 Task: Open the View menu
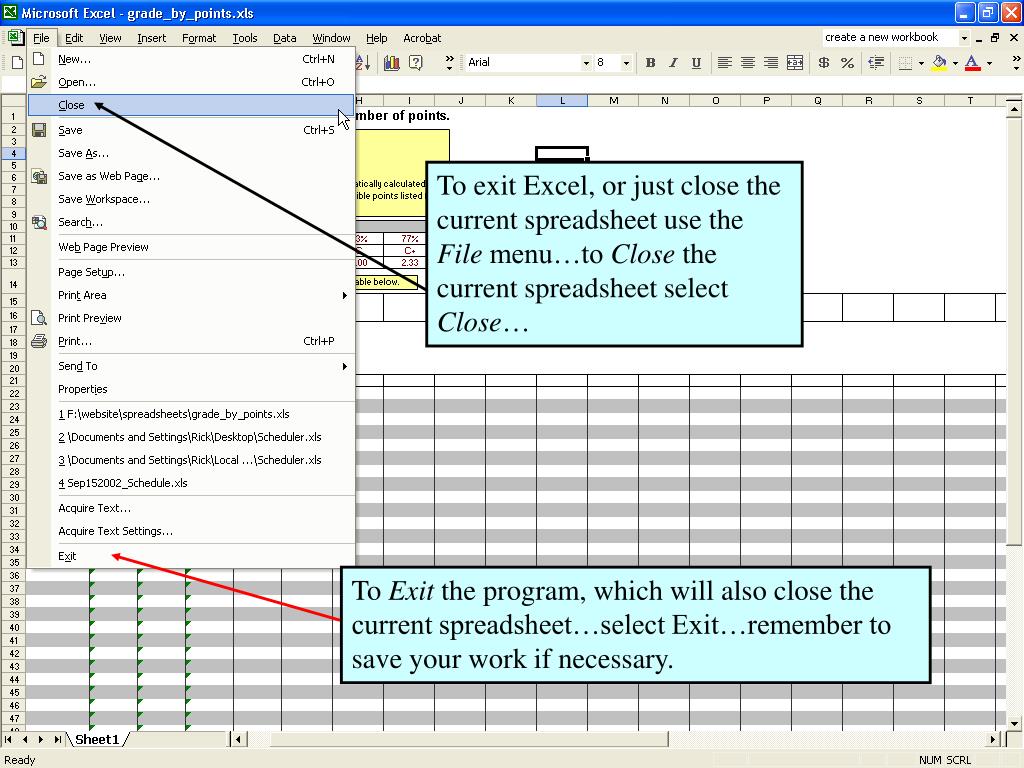[x=110, y=39]
